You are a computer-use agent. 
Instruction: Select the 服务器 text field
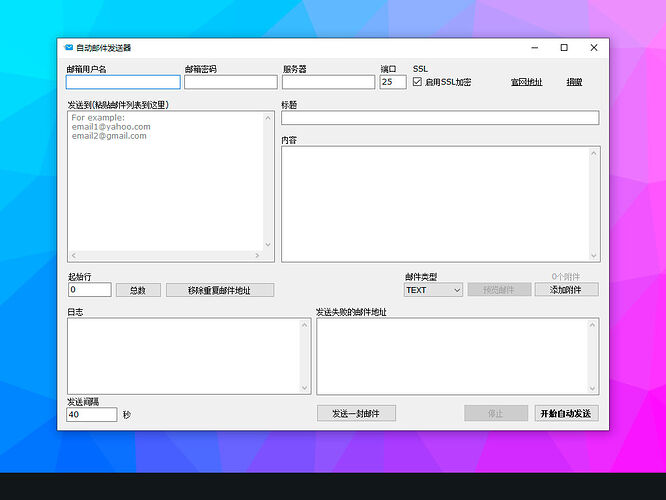[x=327, y=82]
